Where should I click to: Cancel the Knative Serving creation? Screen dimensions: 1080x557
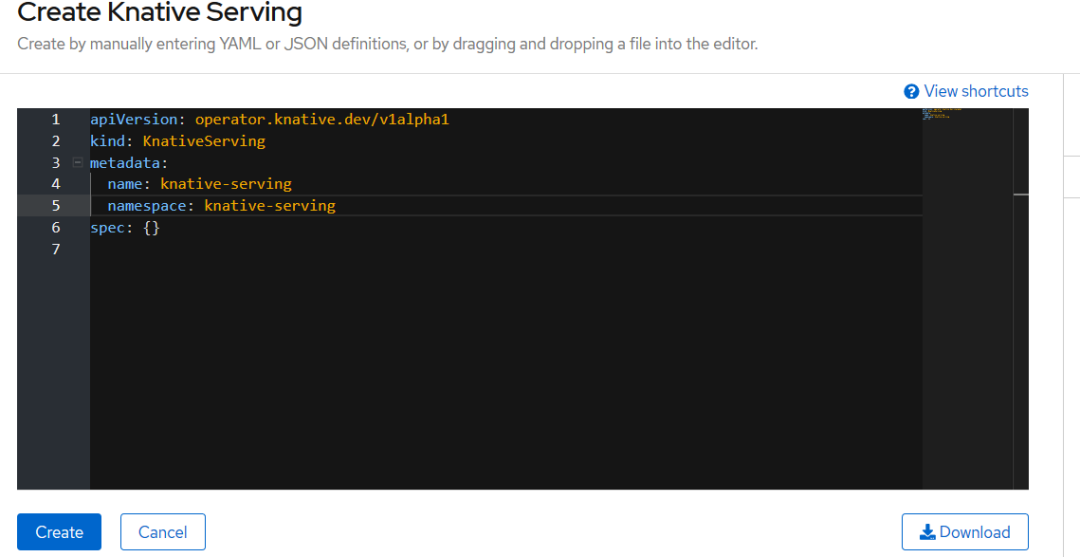click(163, 532)
